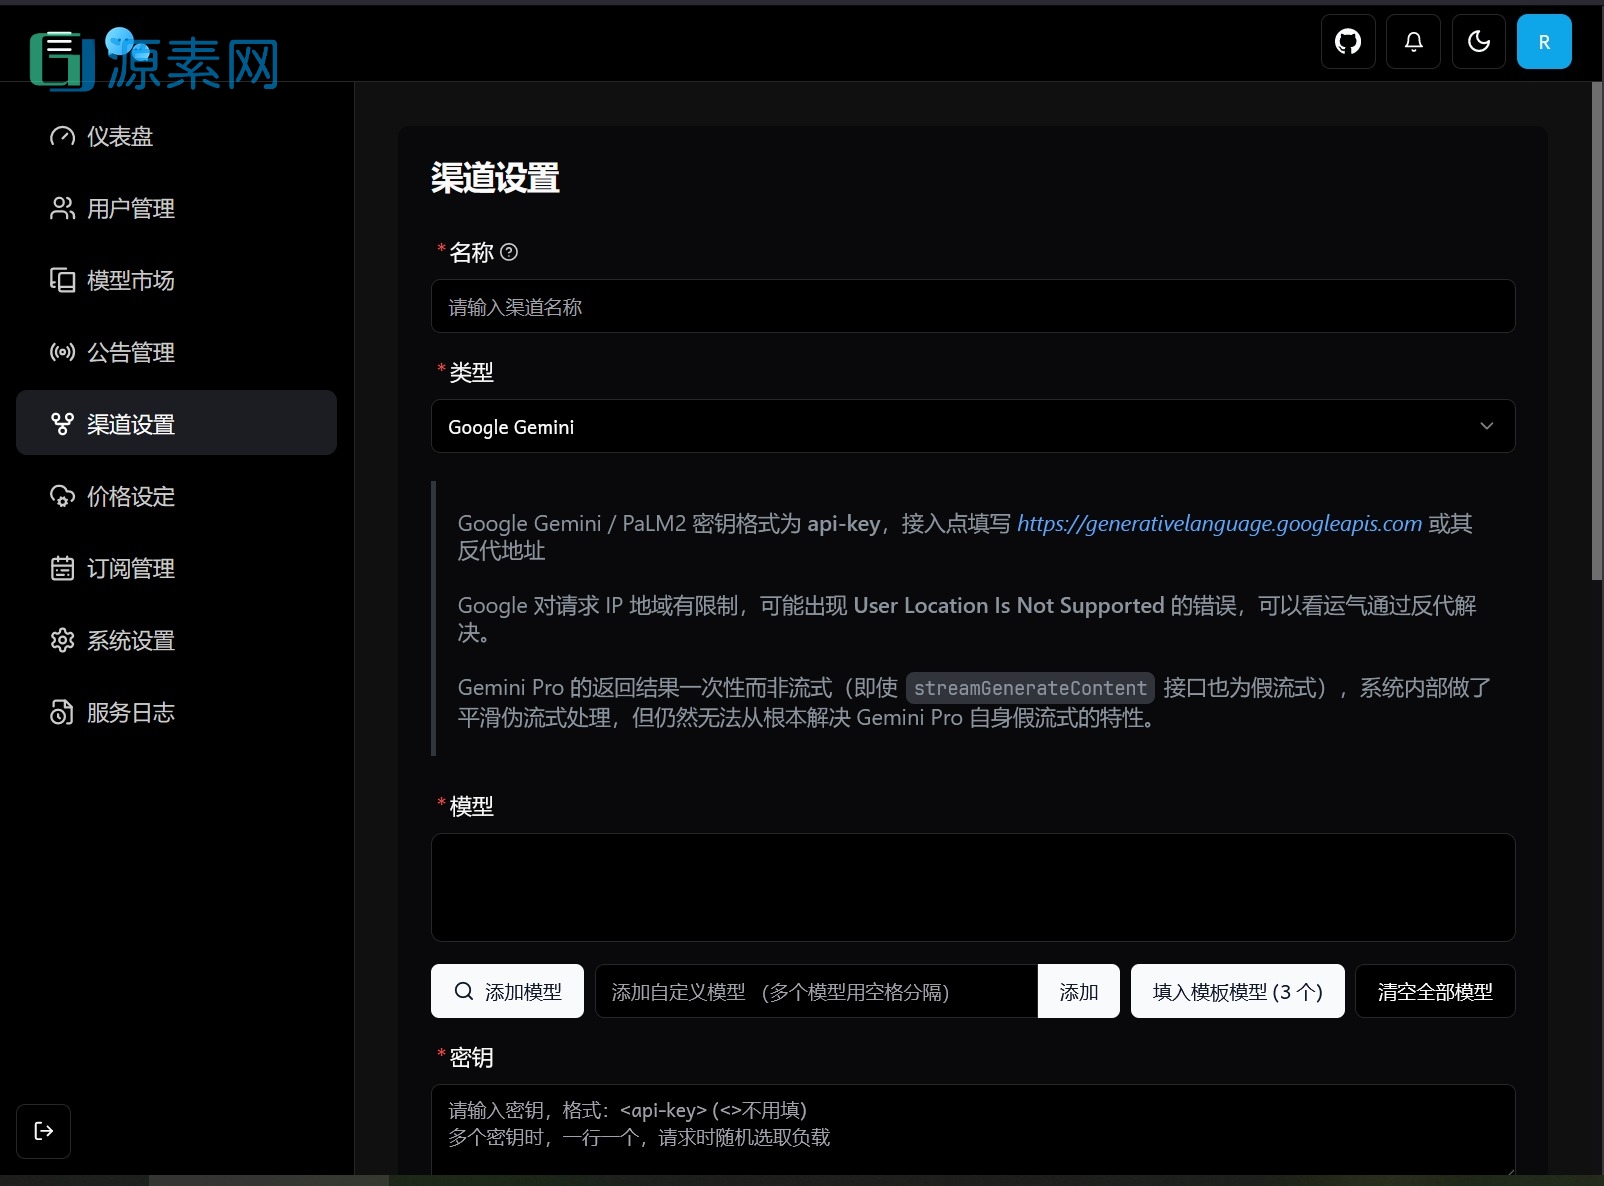1604x1186 pixels.
Task: Click the logout icon at bottom left
Action: click(43, 1131)
